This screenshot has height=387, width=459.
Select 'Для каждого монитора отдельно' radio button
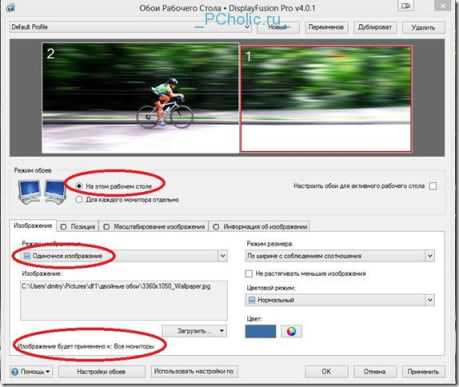(79, 200)
